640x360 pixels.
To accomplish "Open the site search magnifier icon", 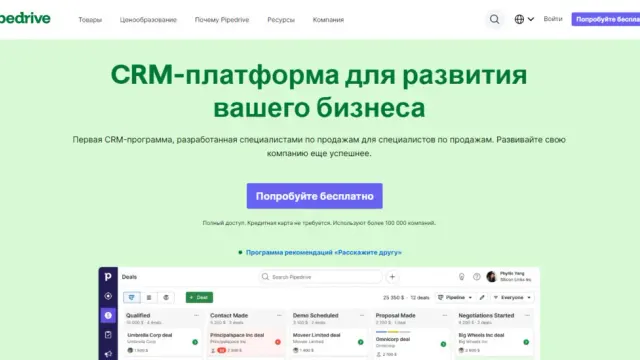I will pos(494,19).
